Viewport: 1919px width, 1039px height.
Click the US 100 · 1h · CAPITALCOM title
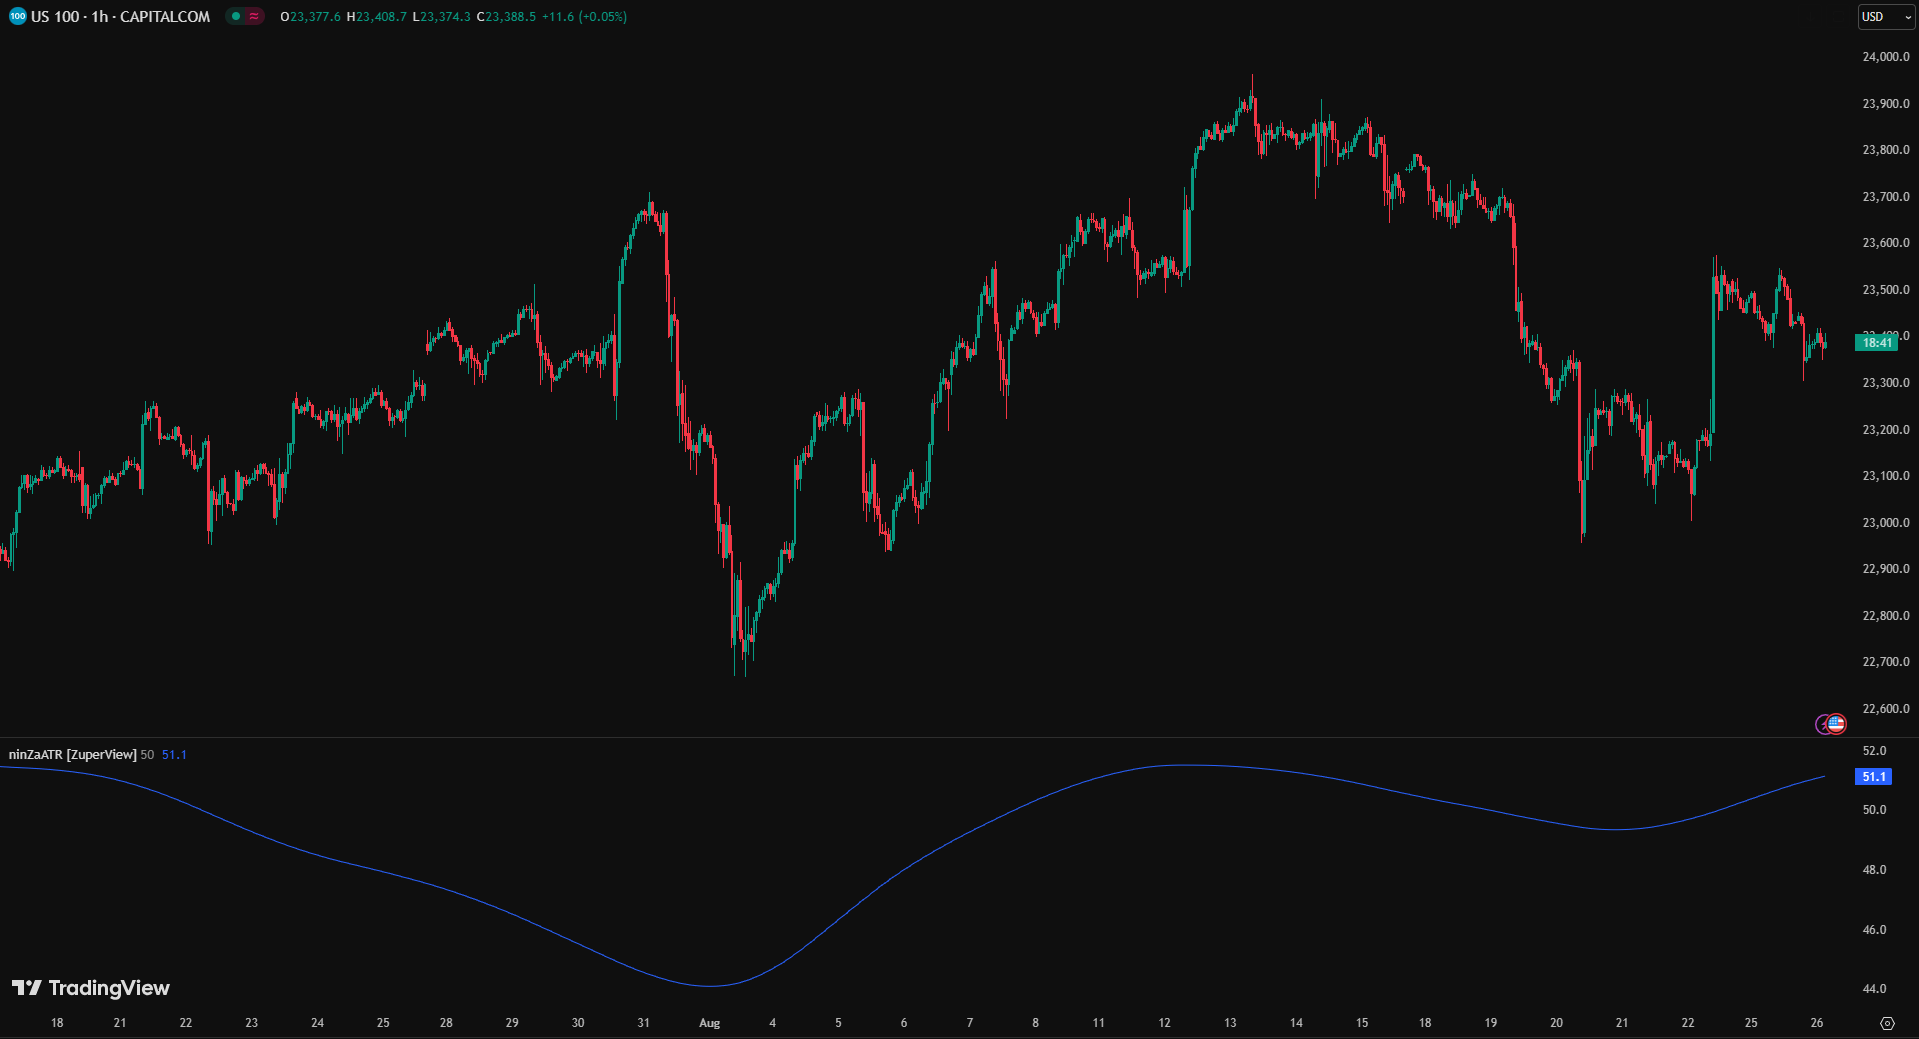pyautogui.click(x=120, y=17)
